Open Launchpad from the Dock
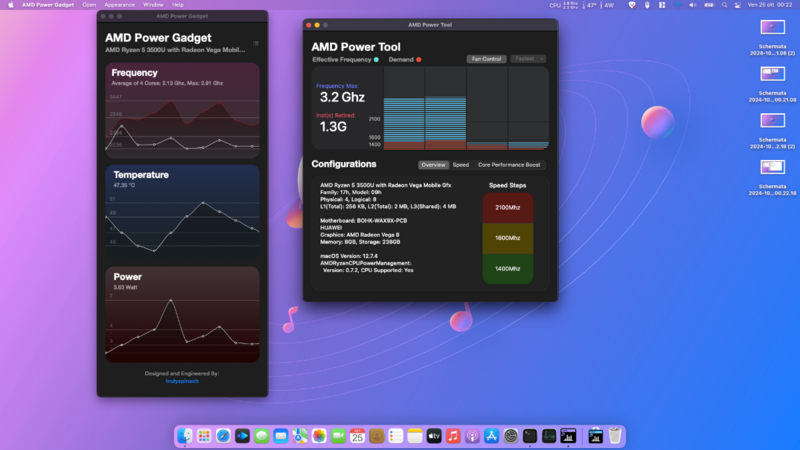Screen dimensions: 800x450 [x=204, y=436]
